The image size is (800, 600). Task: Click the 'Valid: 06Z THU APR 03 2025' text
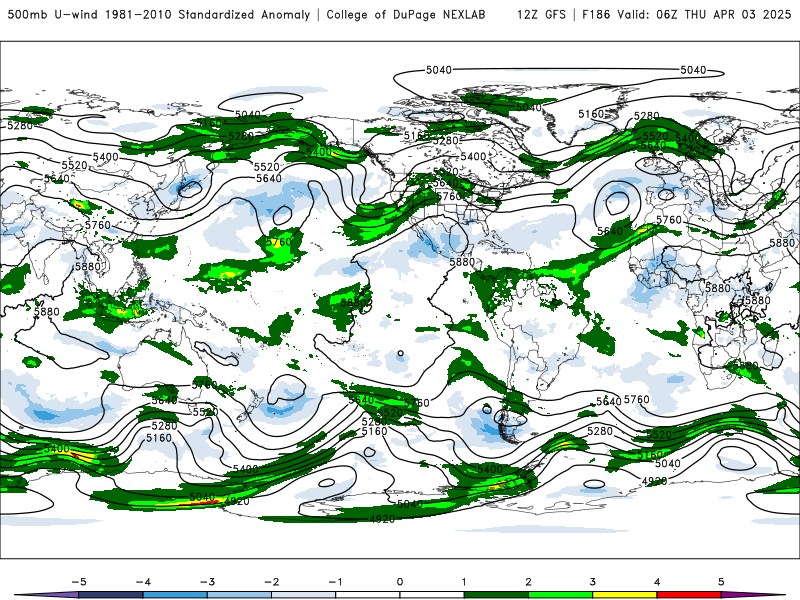(704, 14)
